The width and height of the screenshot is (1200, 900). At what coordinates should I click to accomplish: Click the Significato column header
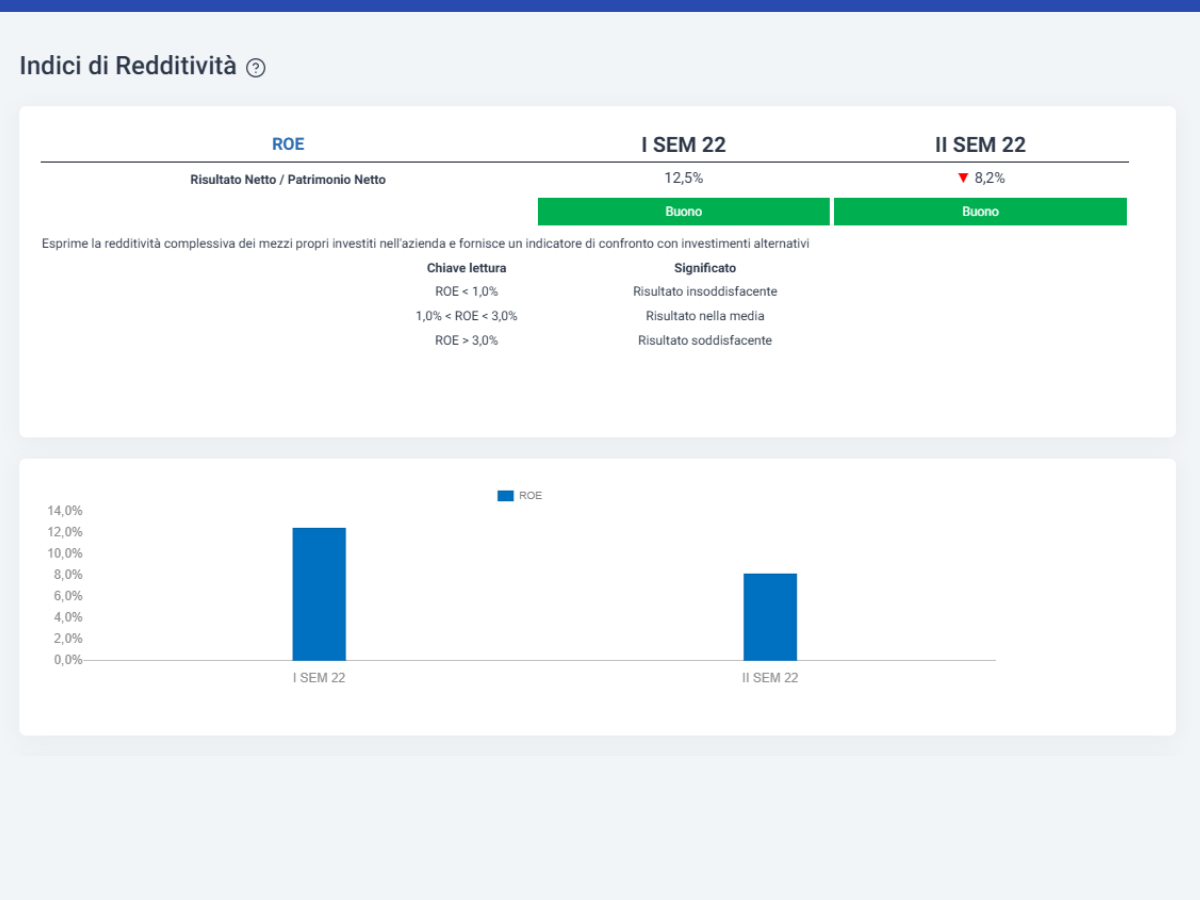[x=705, y=268]
